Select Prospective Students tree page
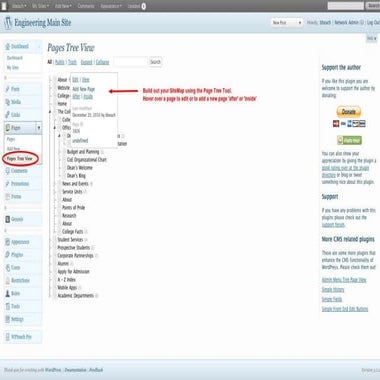380x380 pixels. [74, 248]
